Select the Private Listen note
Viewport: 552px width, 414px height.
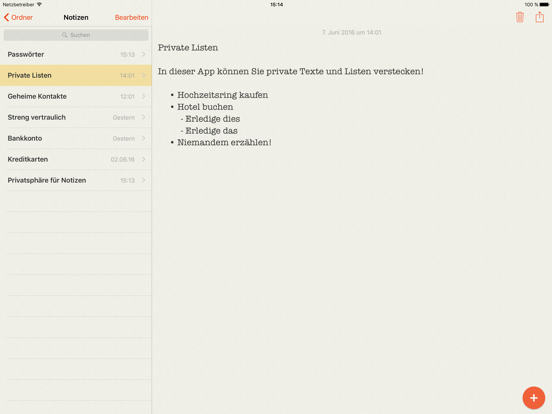[x=76, y=75]
